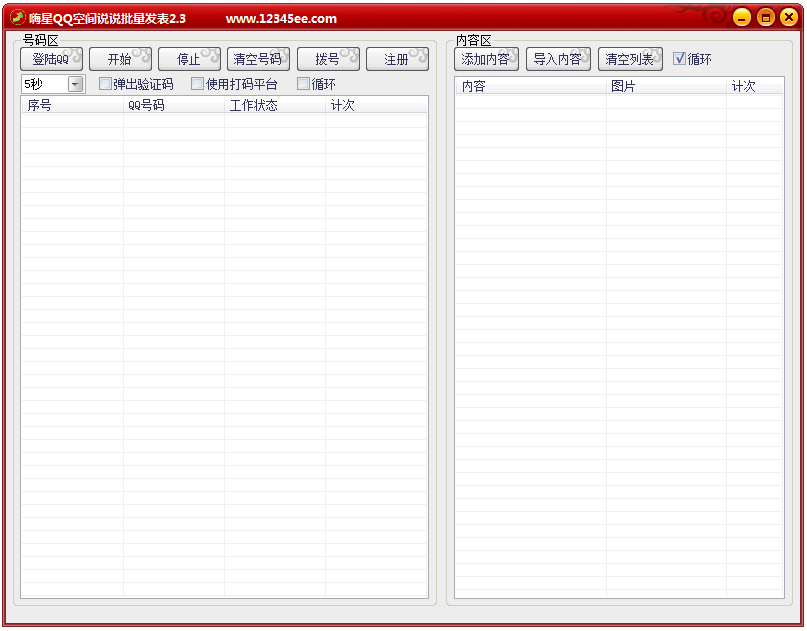Clear the content list with 清空列表
The height and width of the screenshot is (631, 807).
tap(630, 59)
